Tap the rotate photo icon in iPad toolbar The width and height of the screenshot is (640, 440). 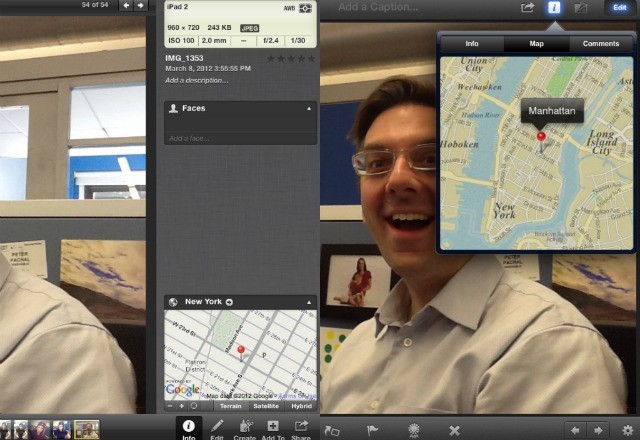point(332,430)
